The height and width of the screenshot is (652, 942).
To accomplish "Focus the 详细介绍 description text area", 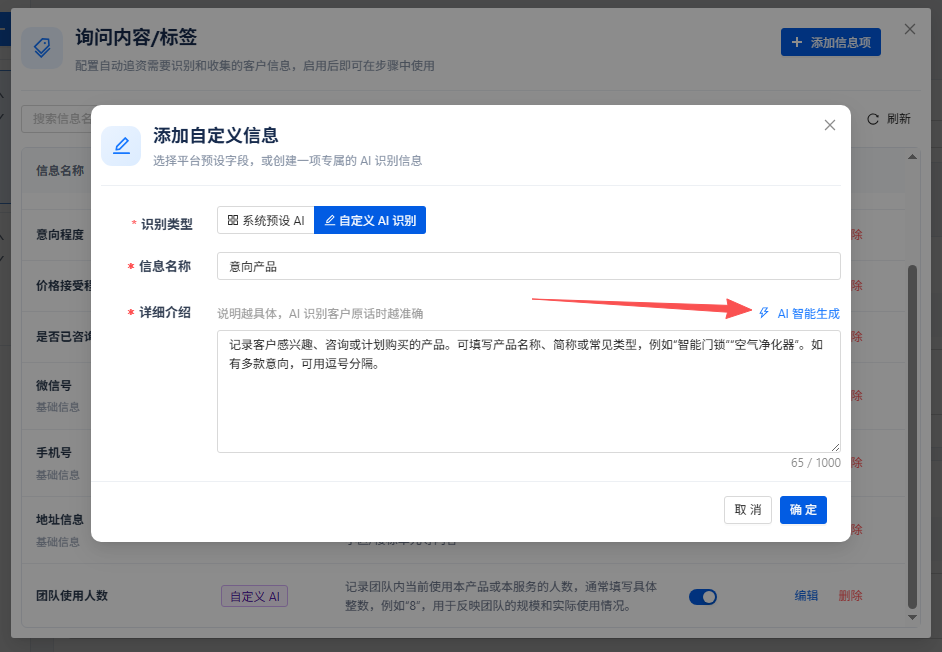I will 529,391.
